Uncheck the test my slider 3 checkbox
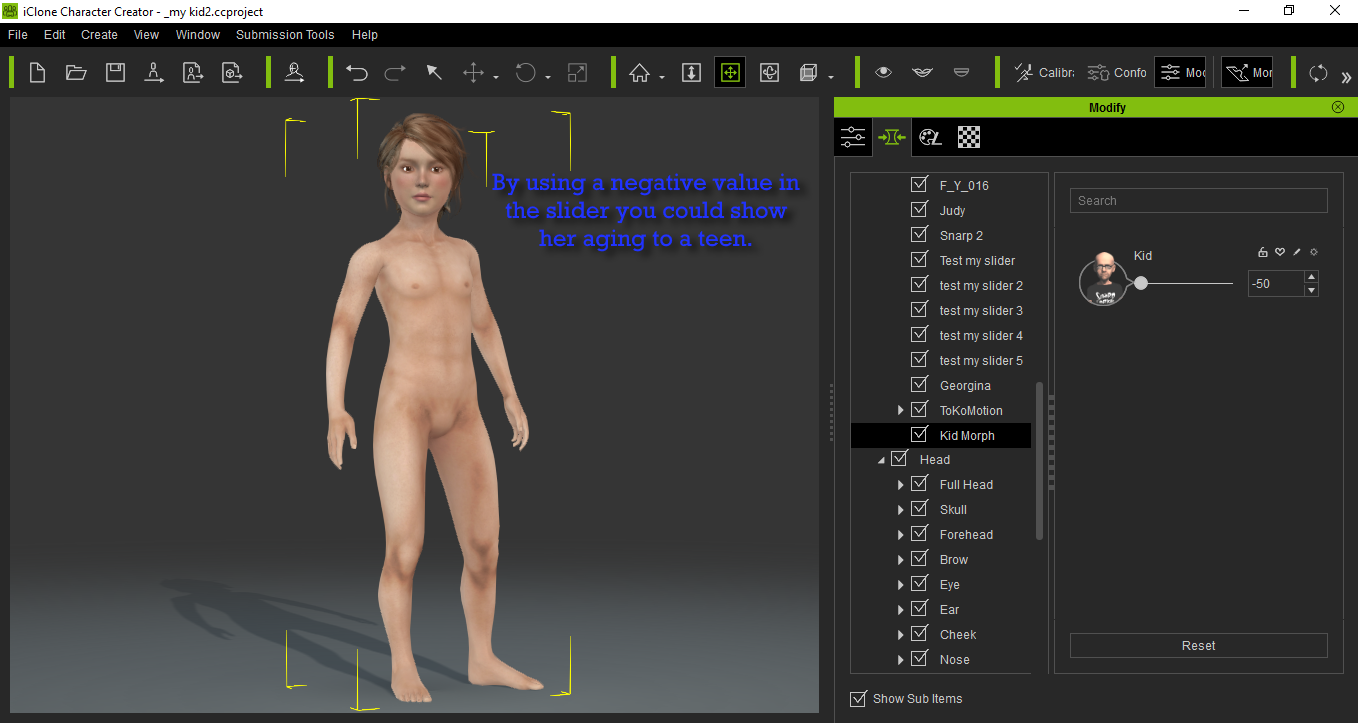 (x=919, y=310)
